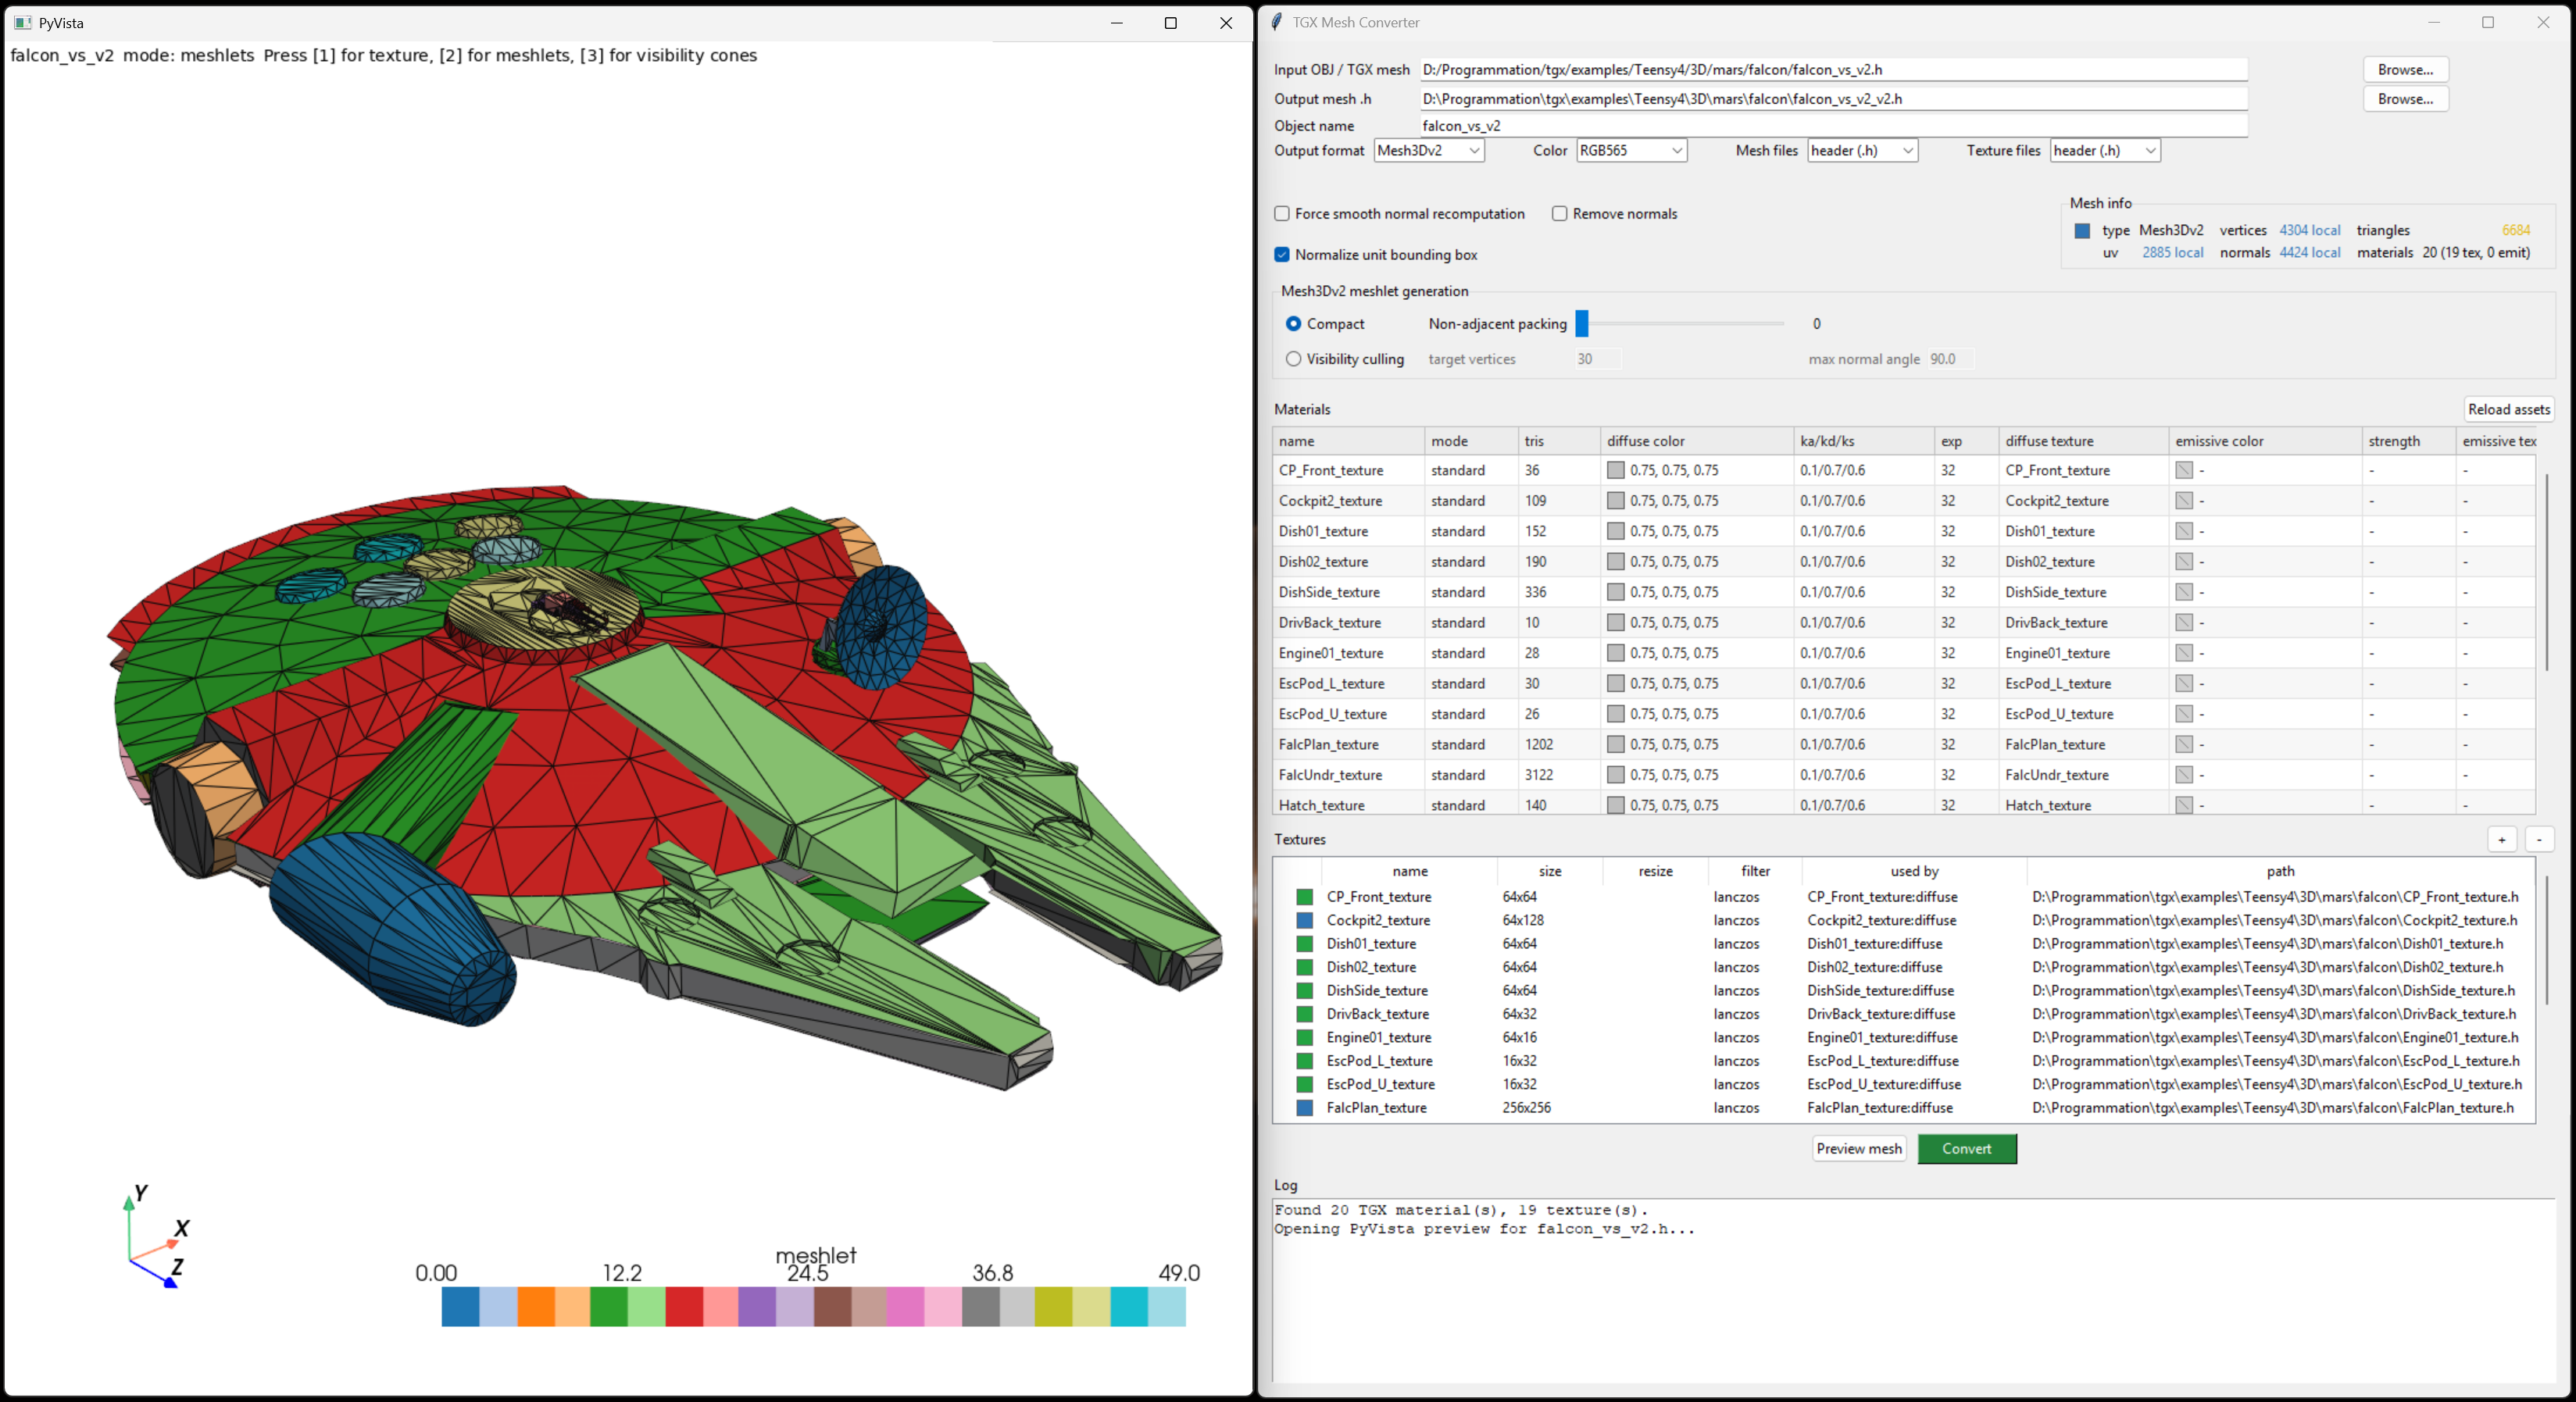Click the emissive color icon for Engine01_texture
This screenshot has height=1402, width=2576.
point(2184,653)
